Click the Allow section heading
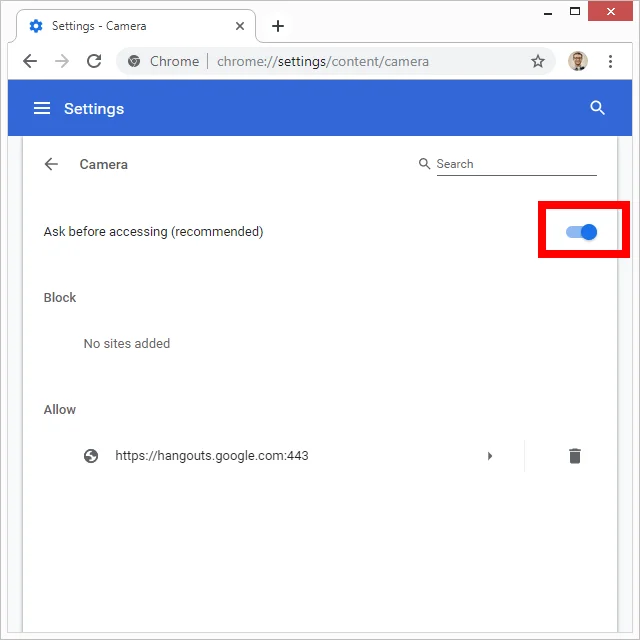 60,409
